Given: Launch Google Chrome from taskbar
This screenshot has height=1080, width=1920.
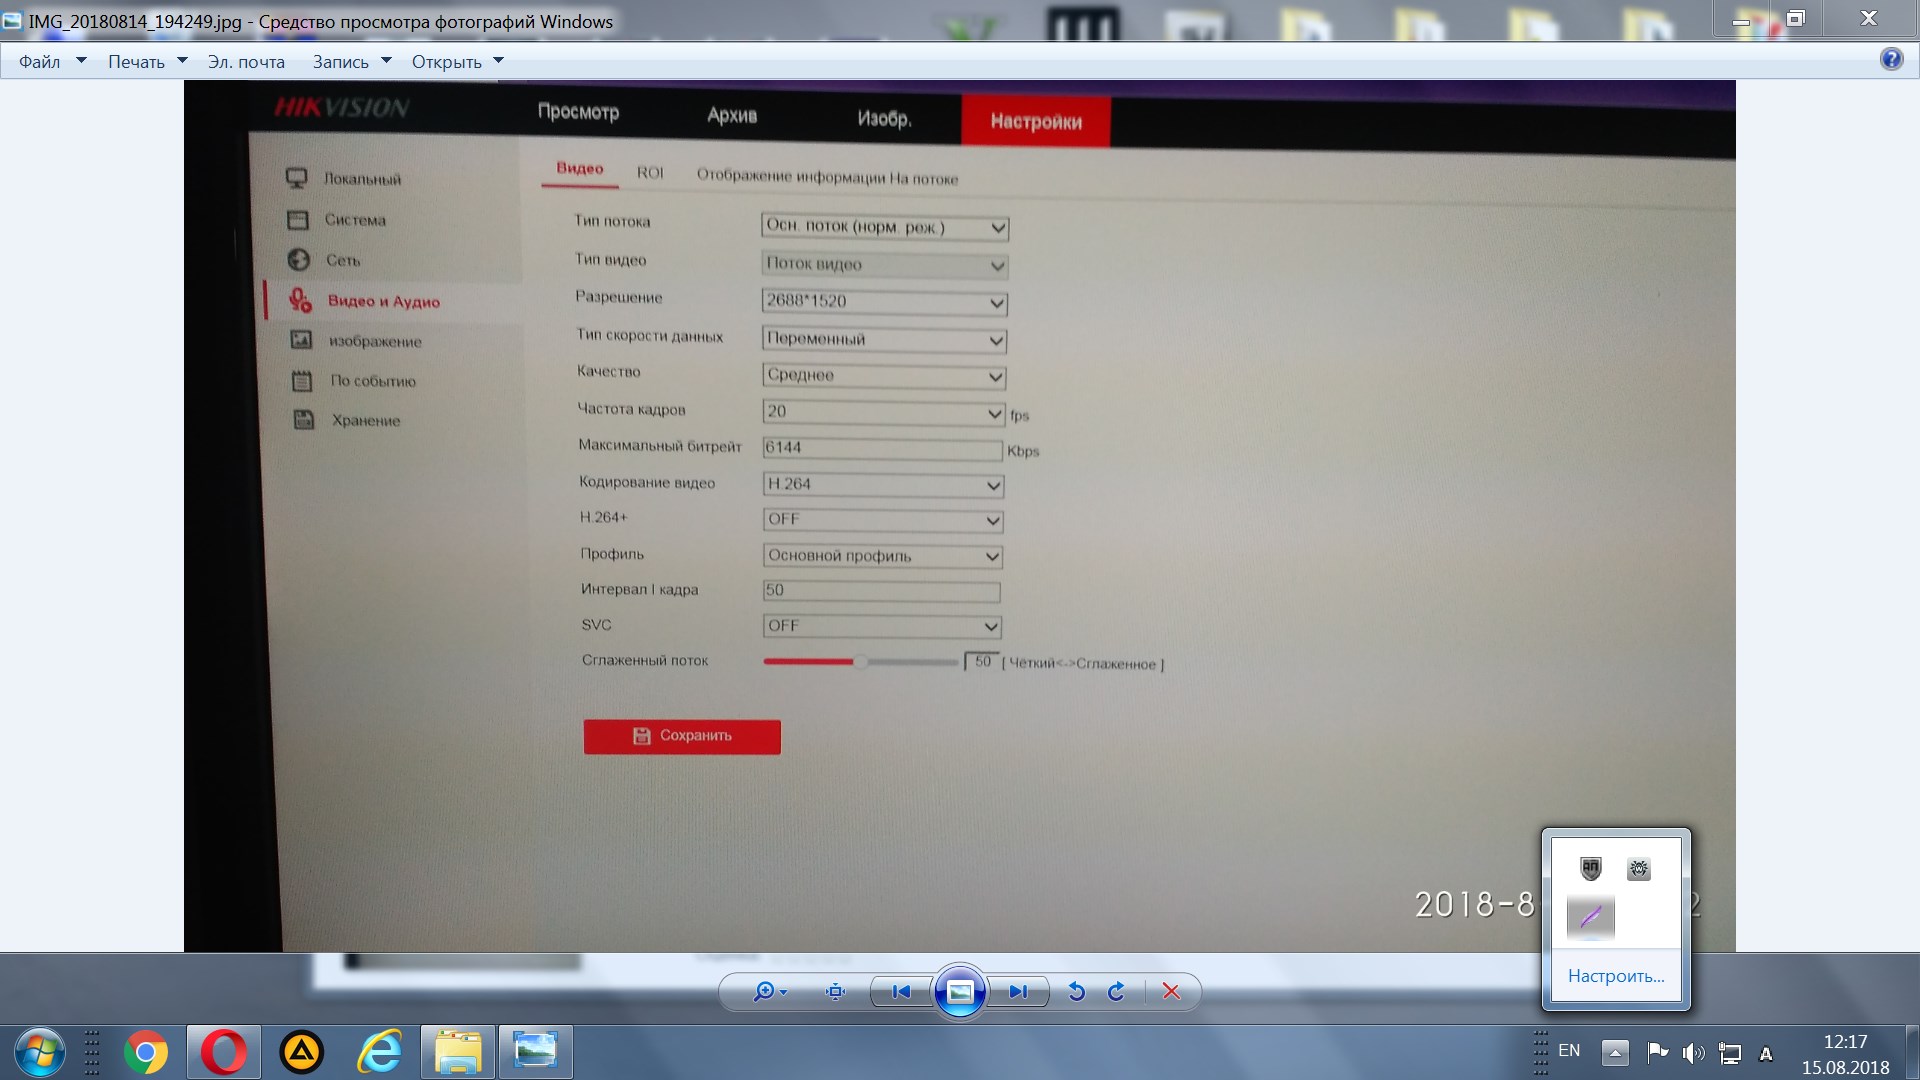Looking at the screenshot, I should coord(146,1052).
